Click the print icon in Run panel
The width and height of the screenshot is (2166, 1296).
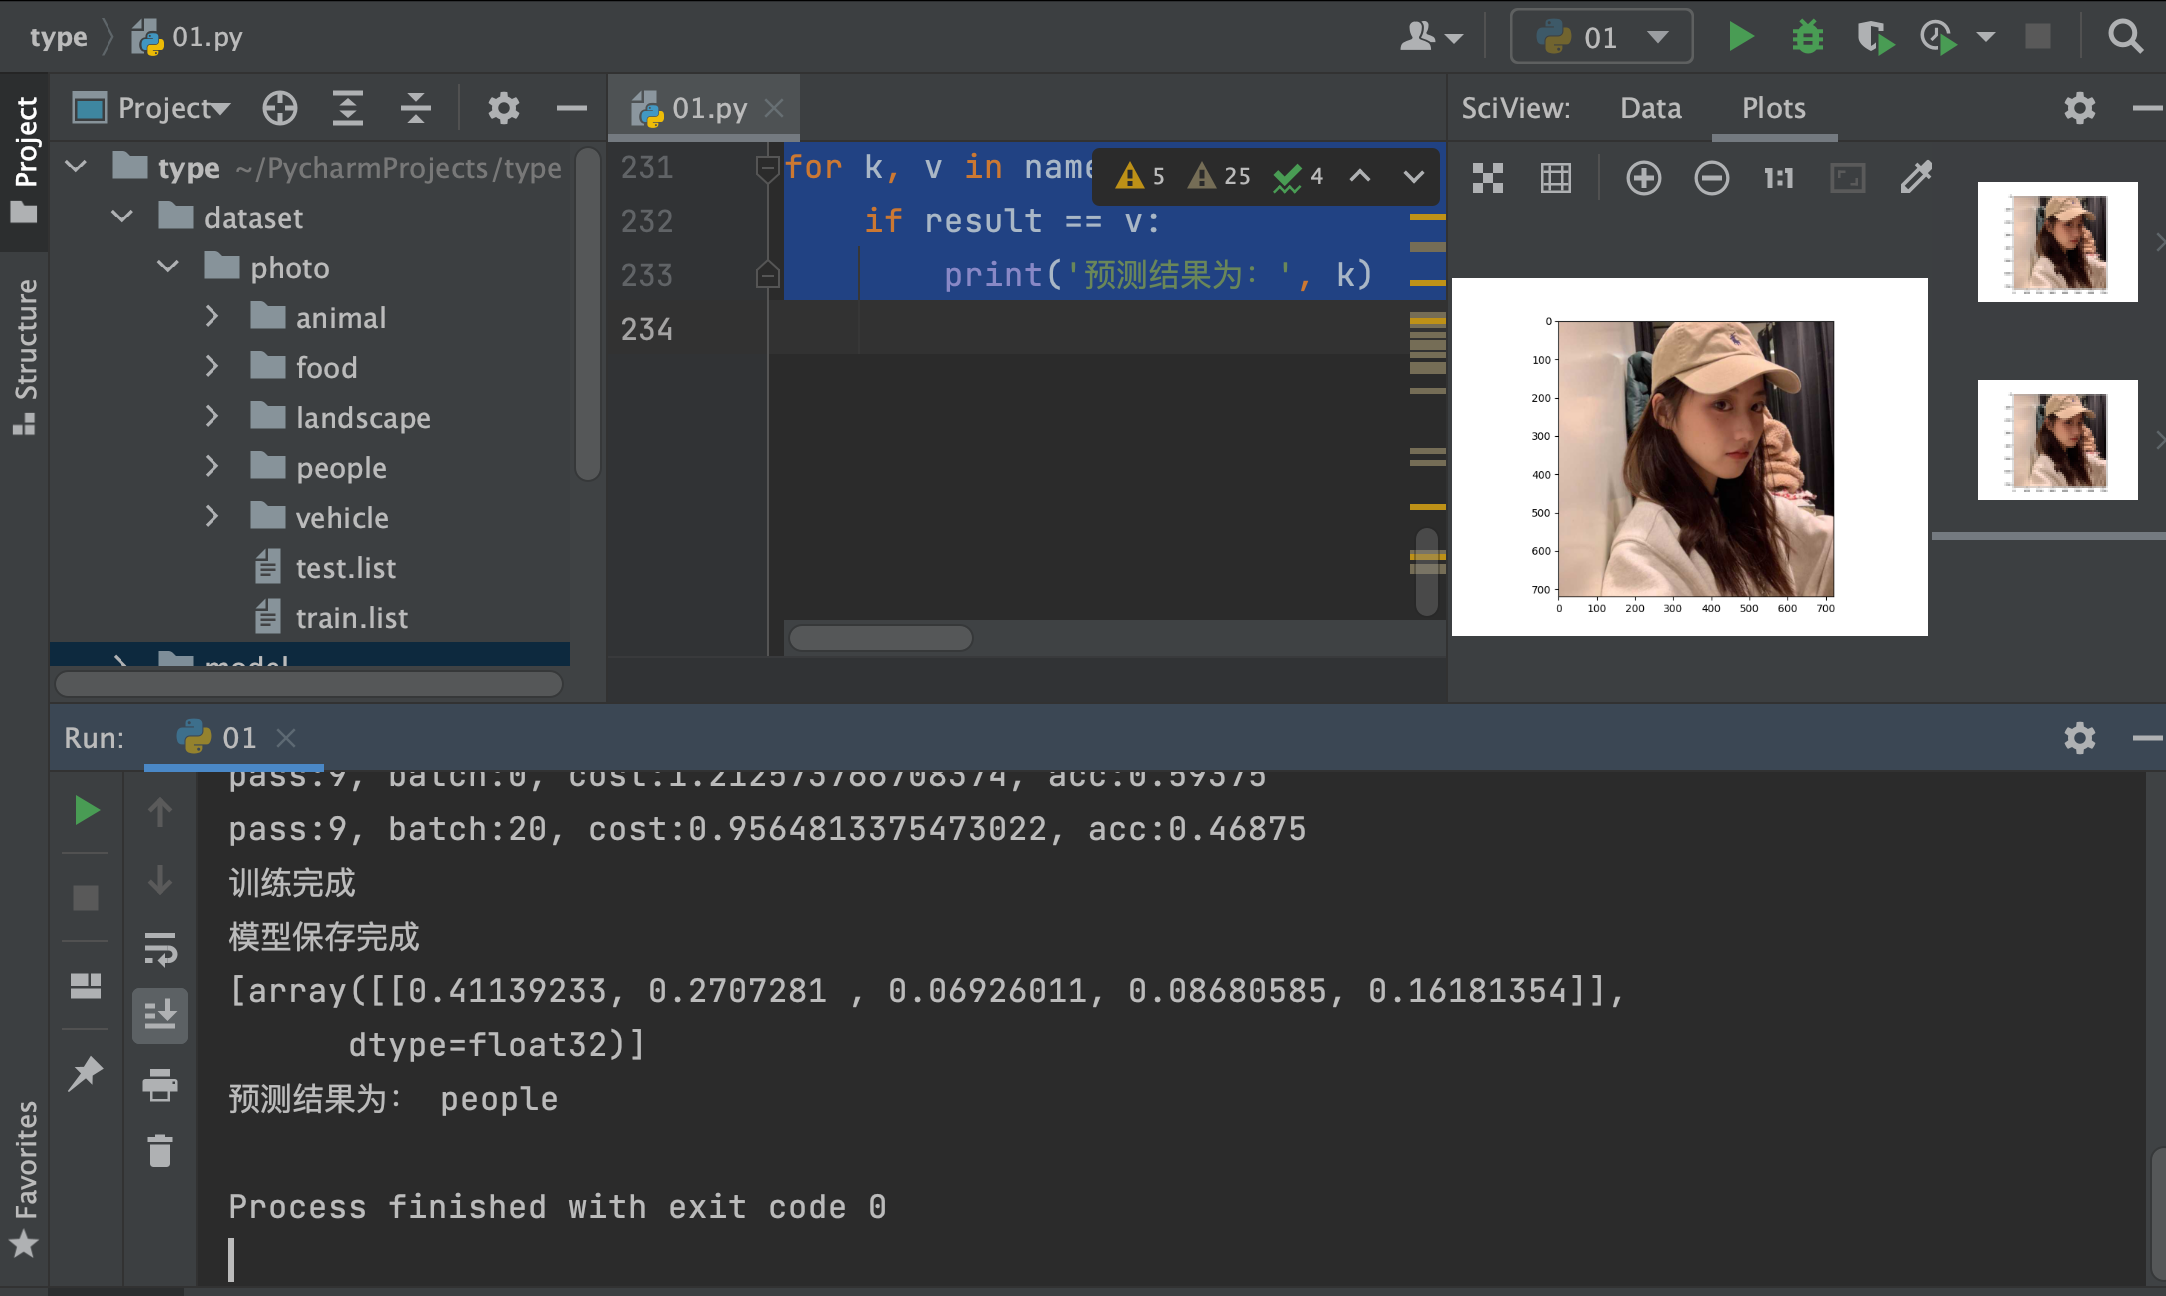pos(160,1085)
